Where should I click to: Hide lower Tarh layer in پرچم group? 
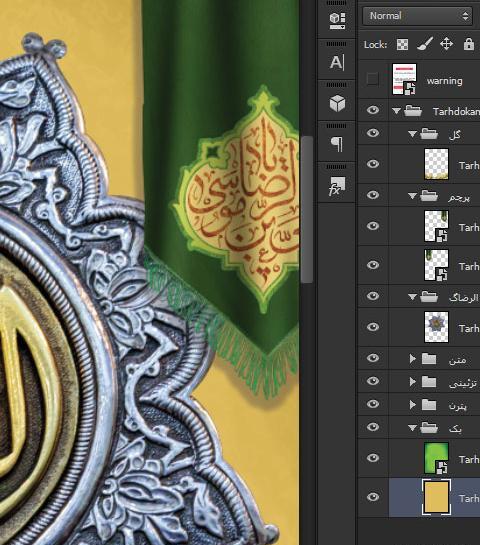point(373,265)
